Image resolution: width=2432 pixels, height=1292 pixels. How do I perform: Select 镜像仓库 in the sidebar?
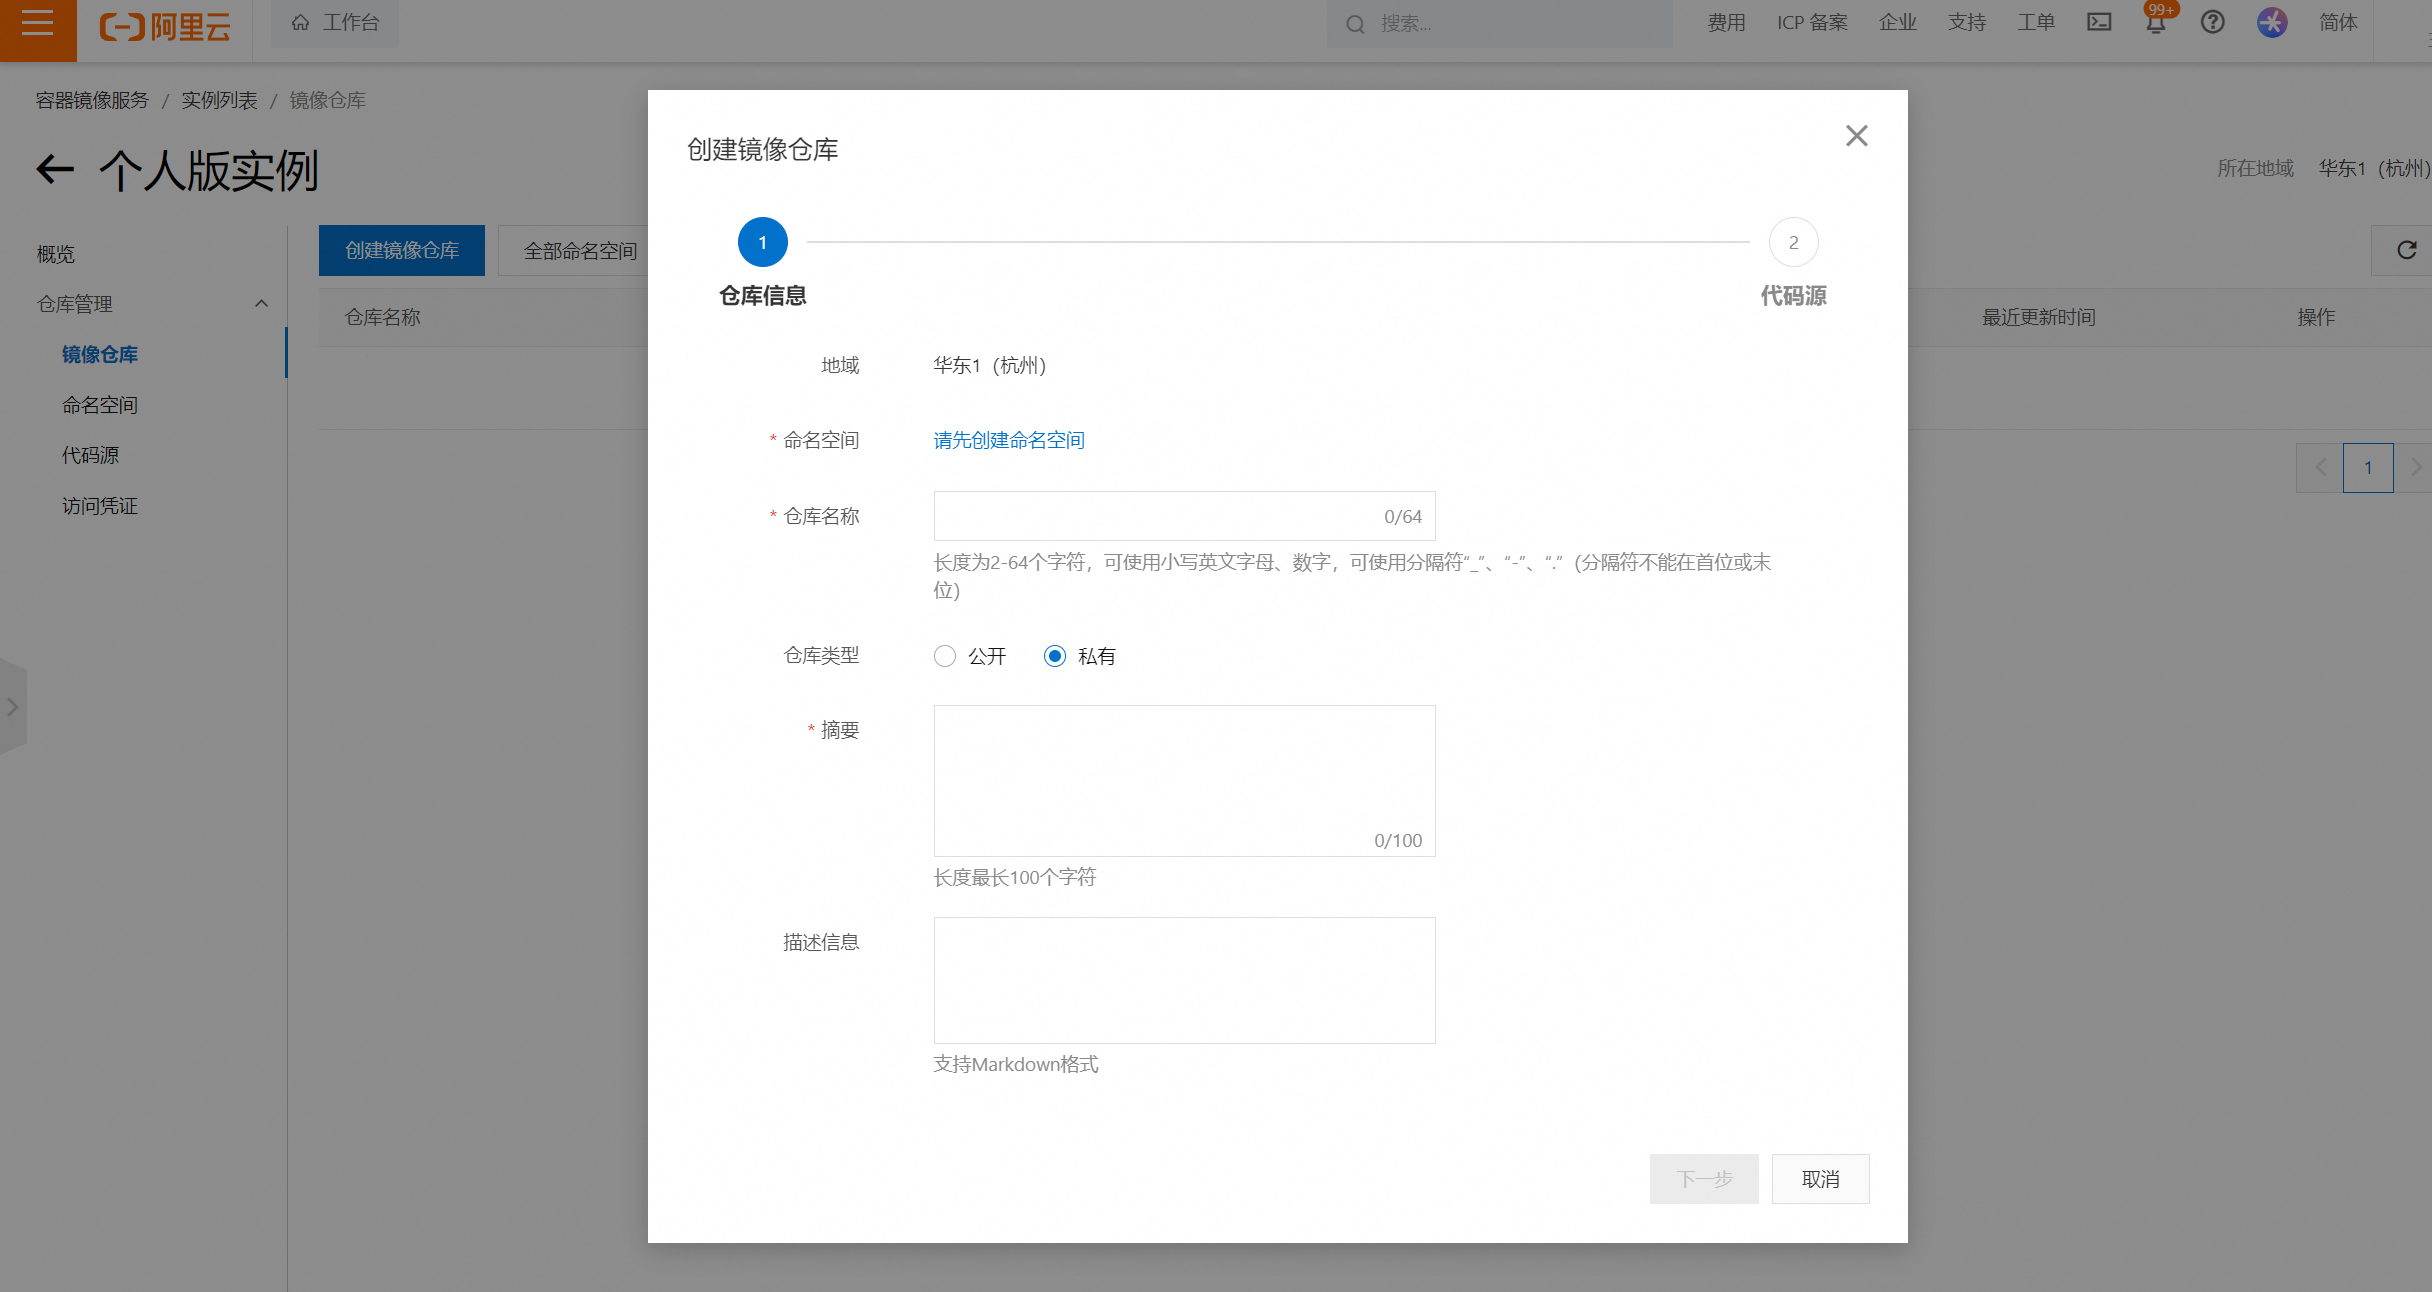click(x=100, y=354)
